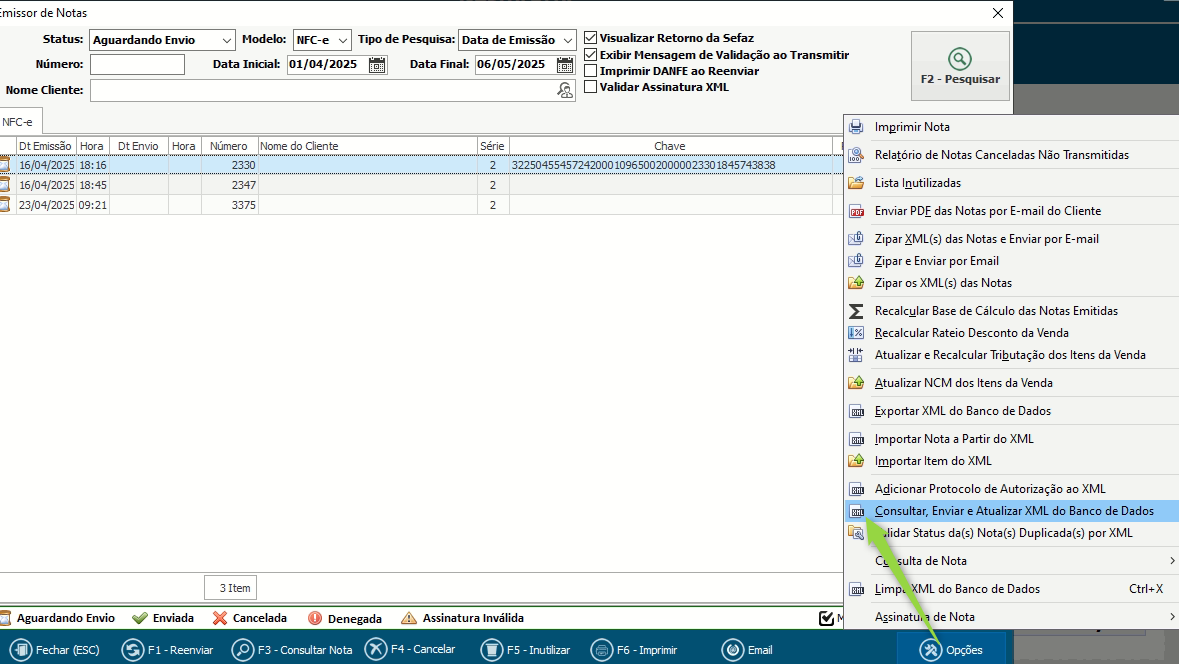Open the Data Final calendar picker icon

coord(565,65)
